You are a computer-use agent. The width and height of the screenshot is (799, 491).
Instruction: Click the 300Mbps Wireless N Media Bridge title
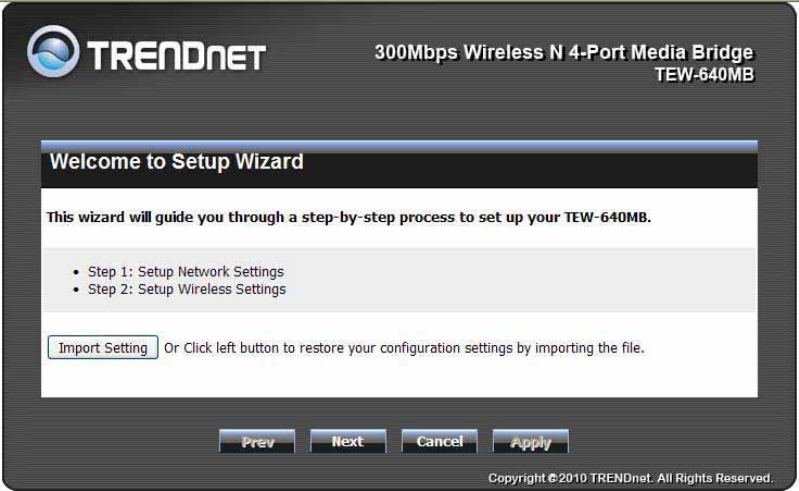click(564, 52)
